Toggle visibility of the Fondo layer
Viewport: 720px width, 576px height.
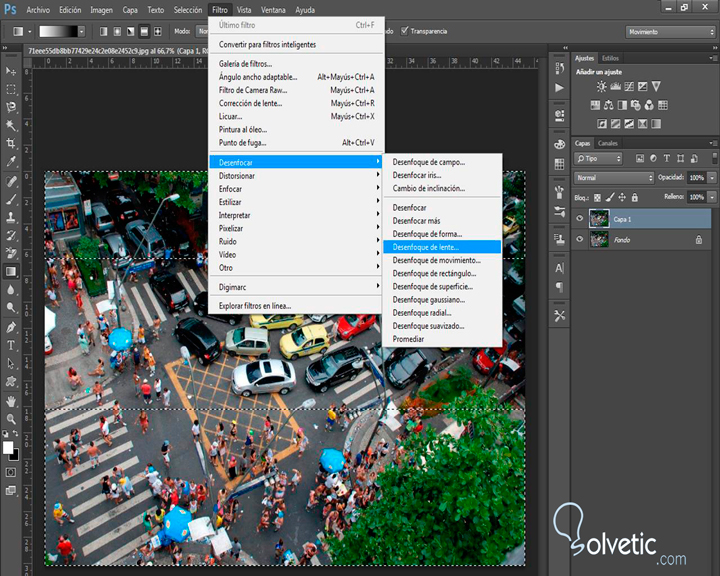pyautogui.click(x=580, y=240)
